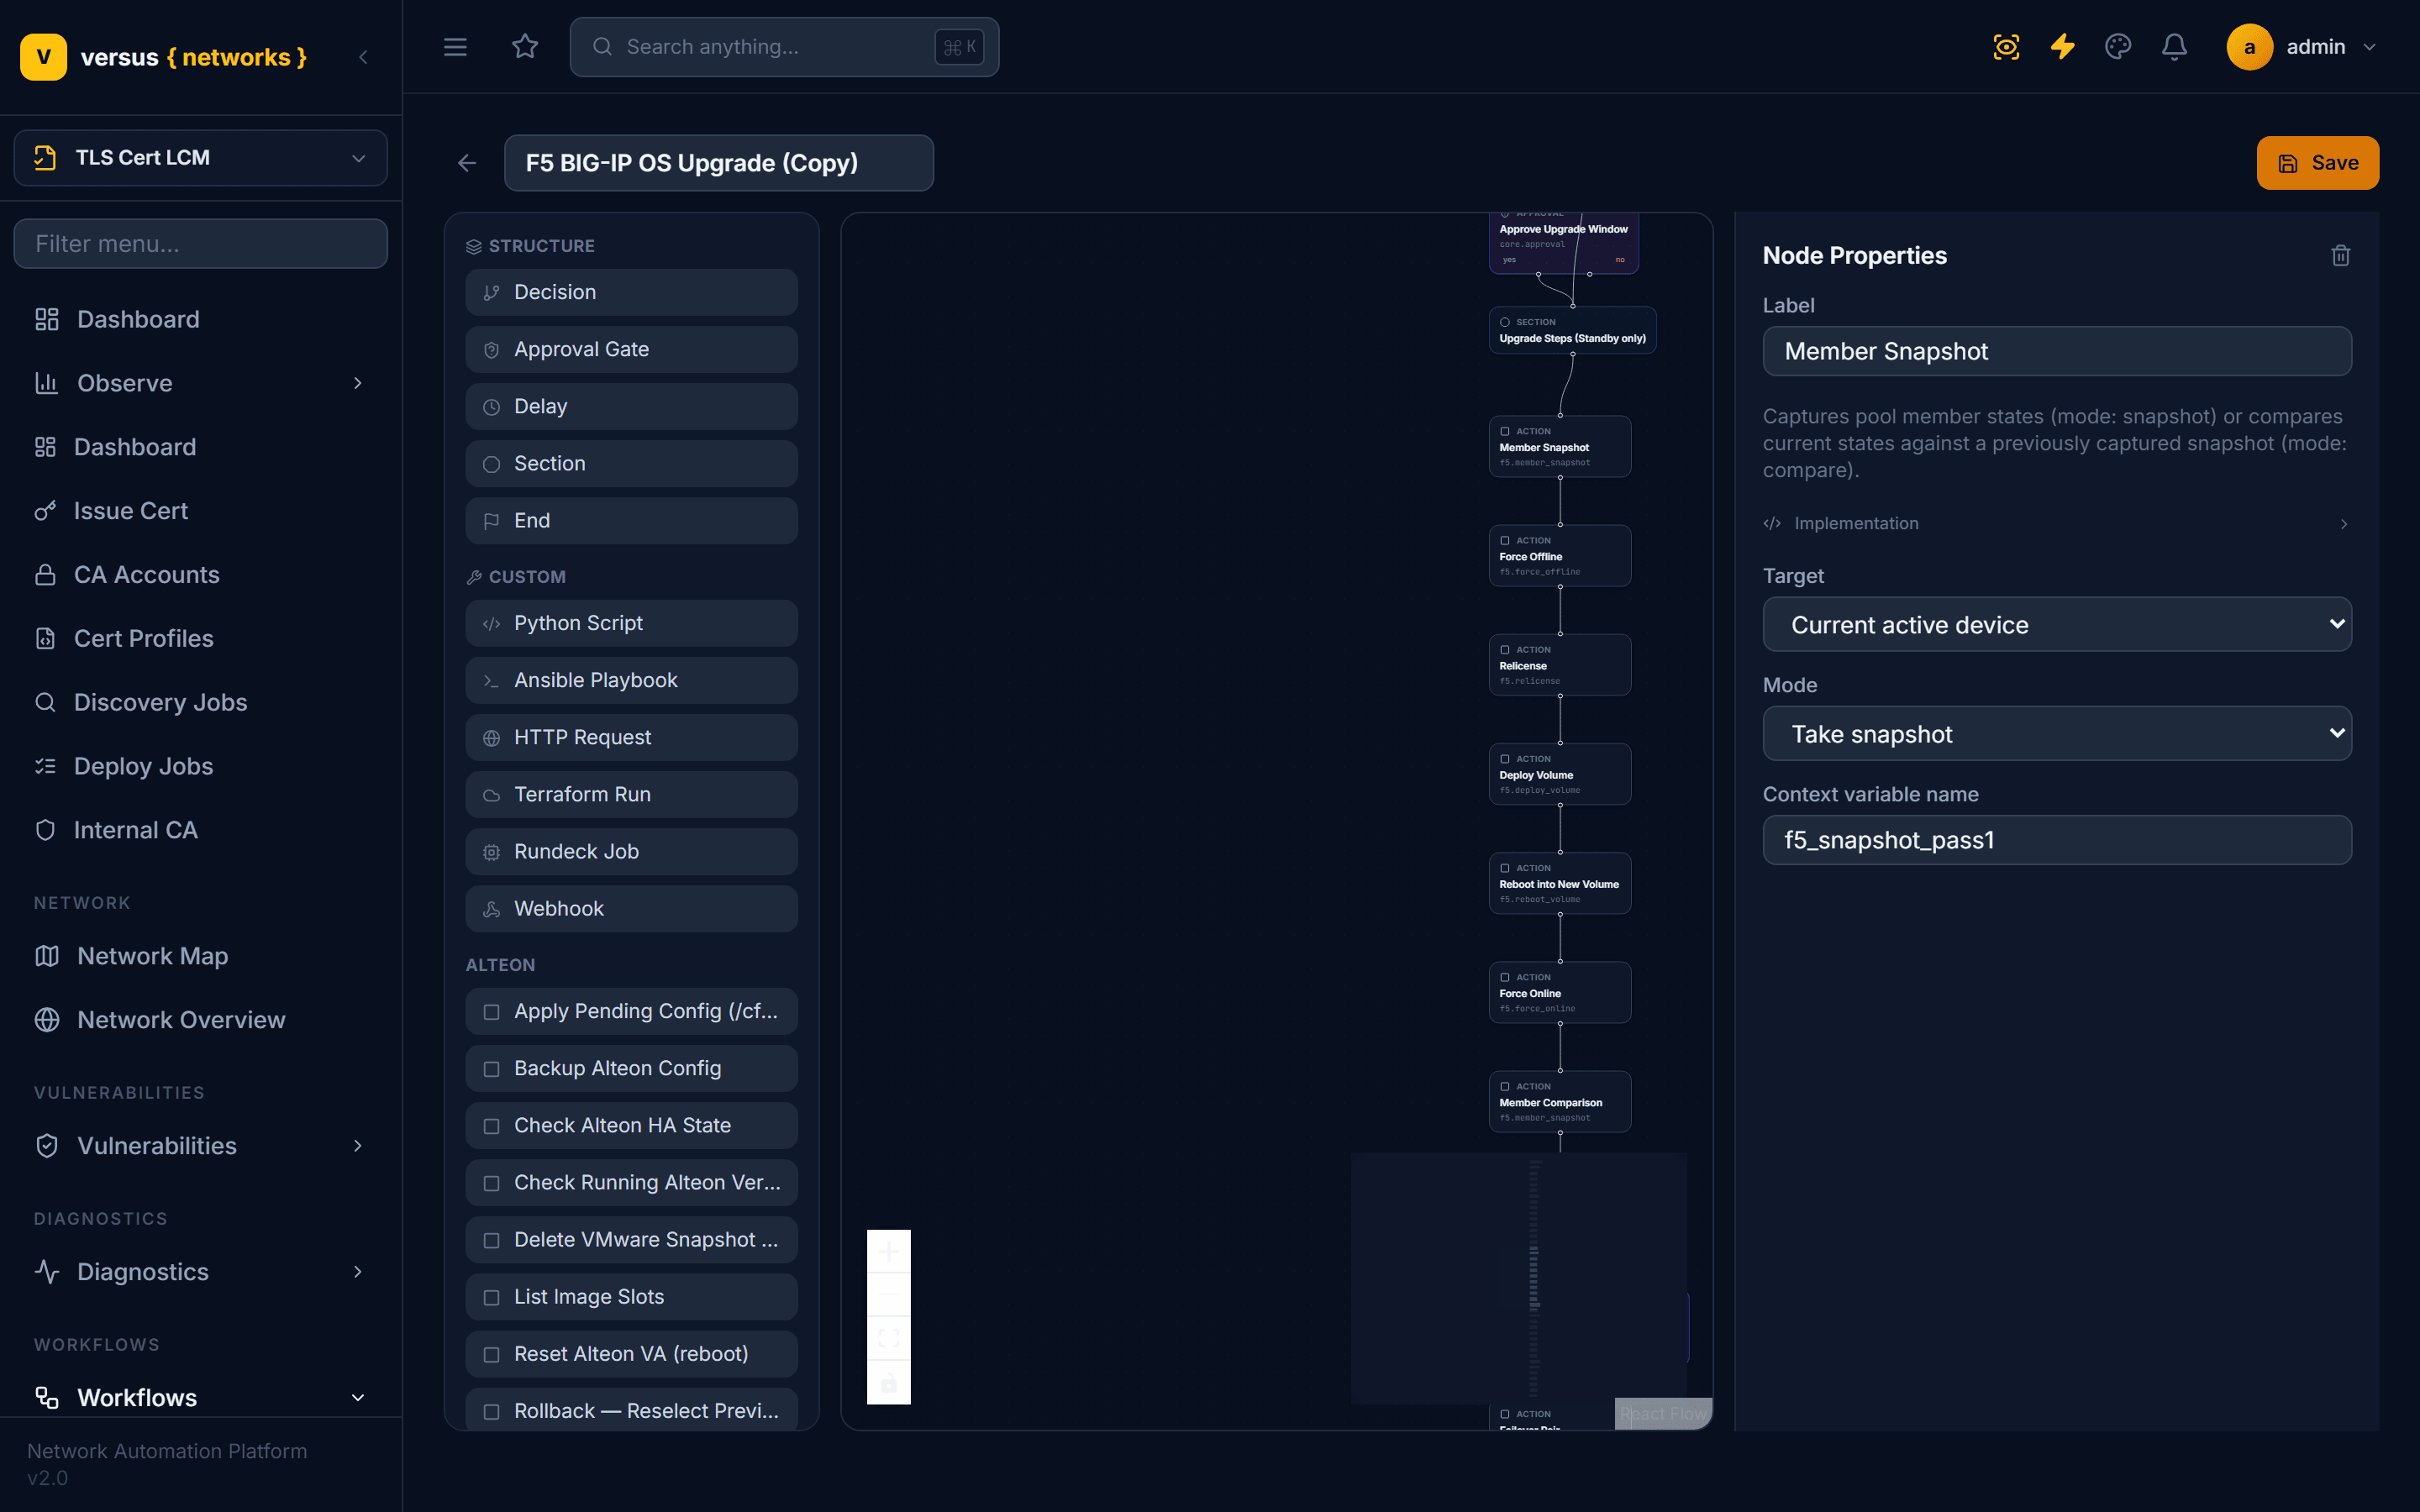Open the TLS Cert LCM app dropdown

(200, 158)
